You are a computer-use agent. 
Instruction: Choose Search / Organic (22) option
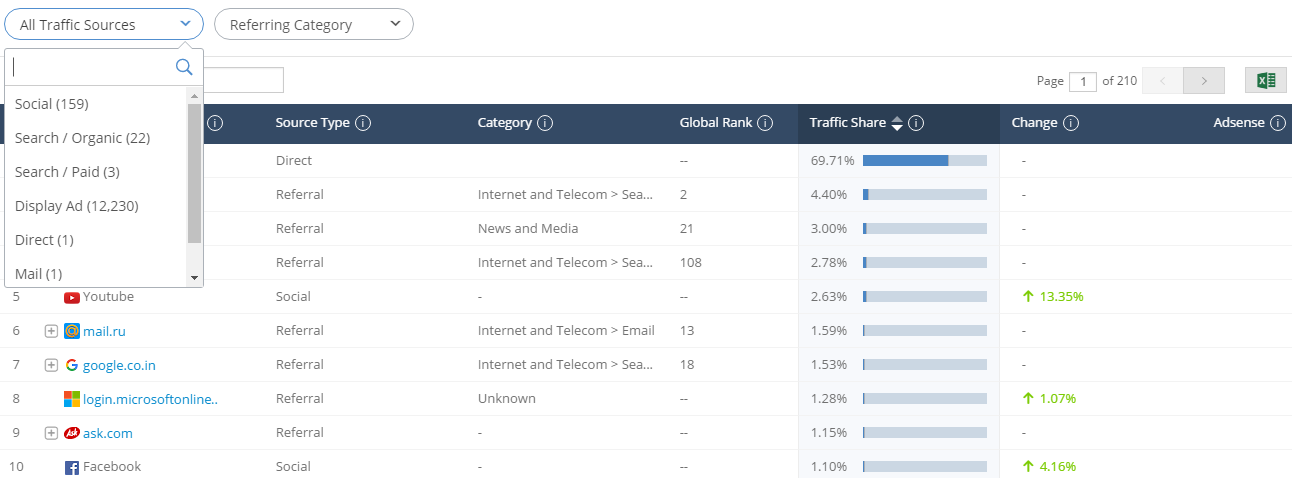(x=96, y=138)
